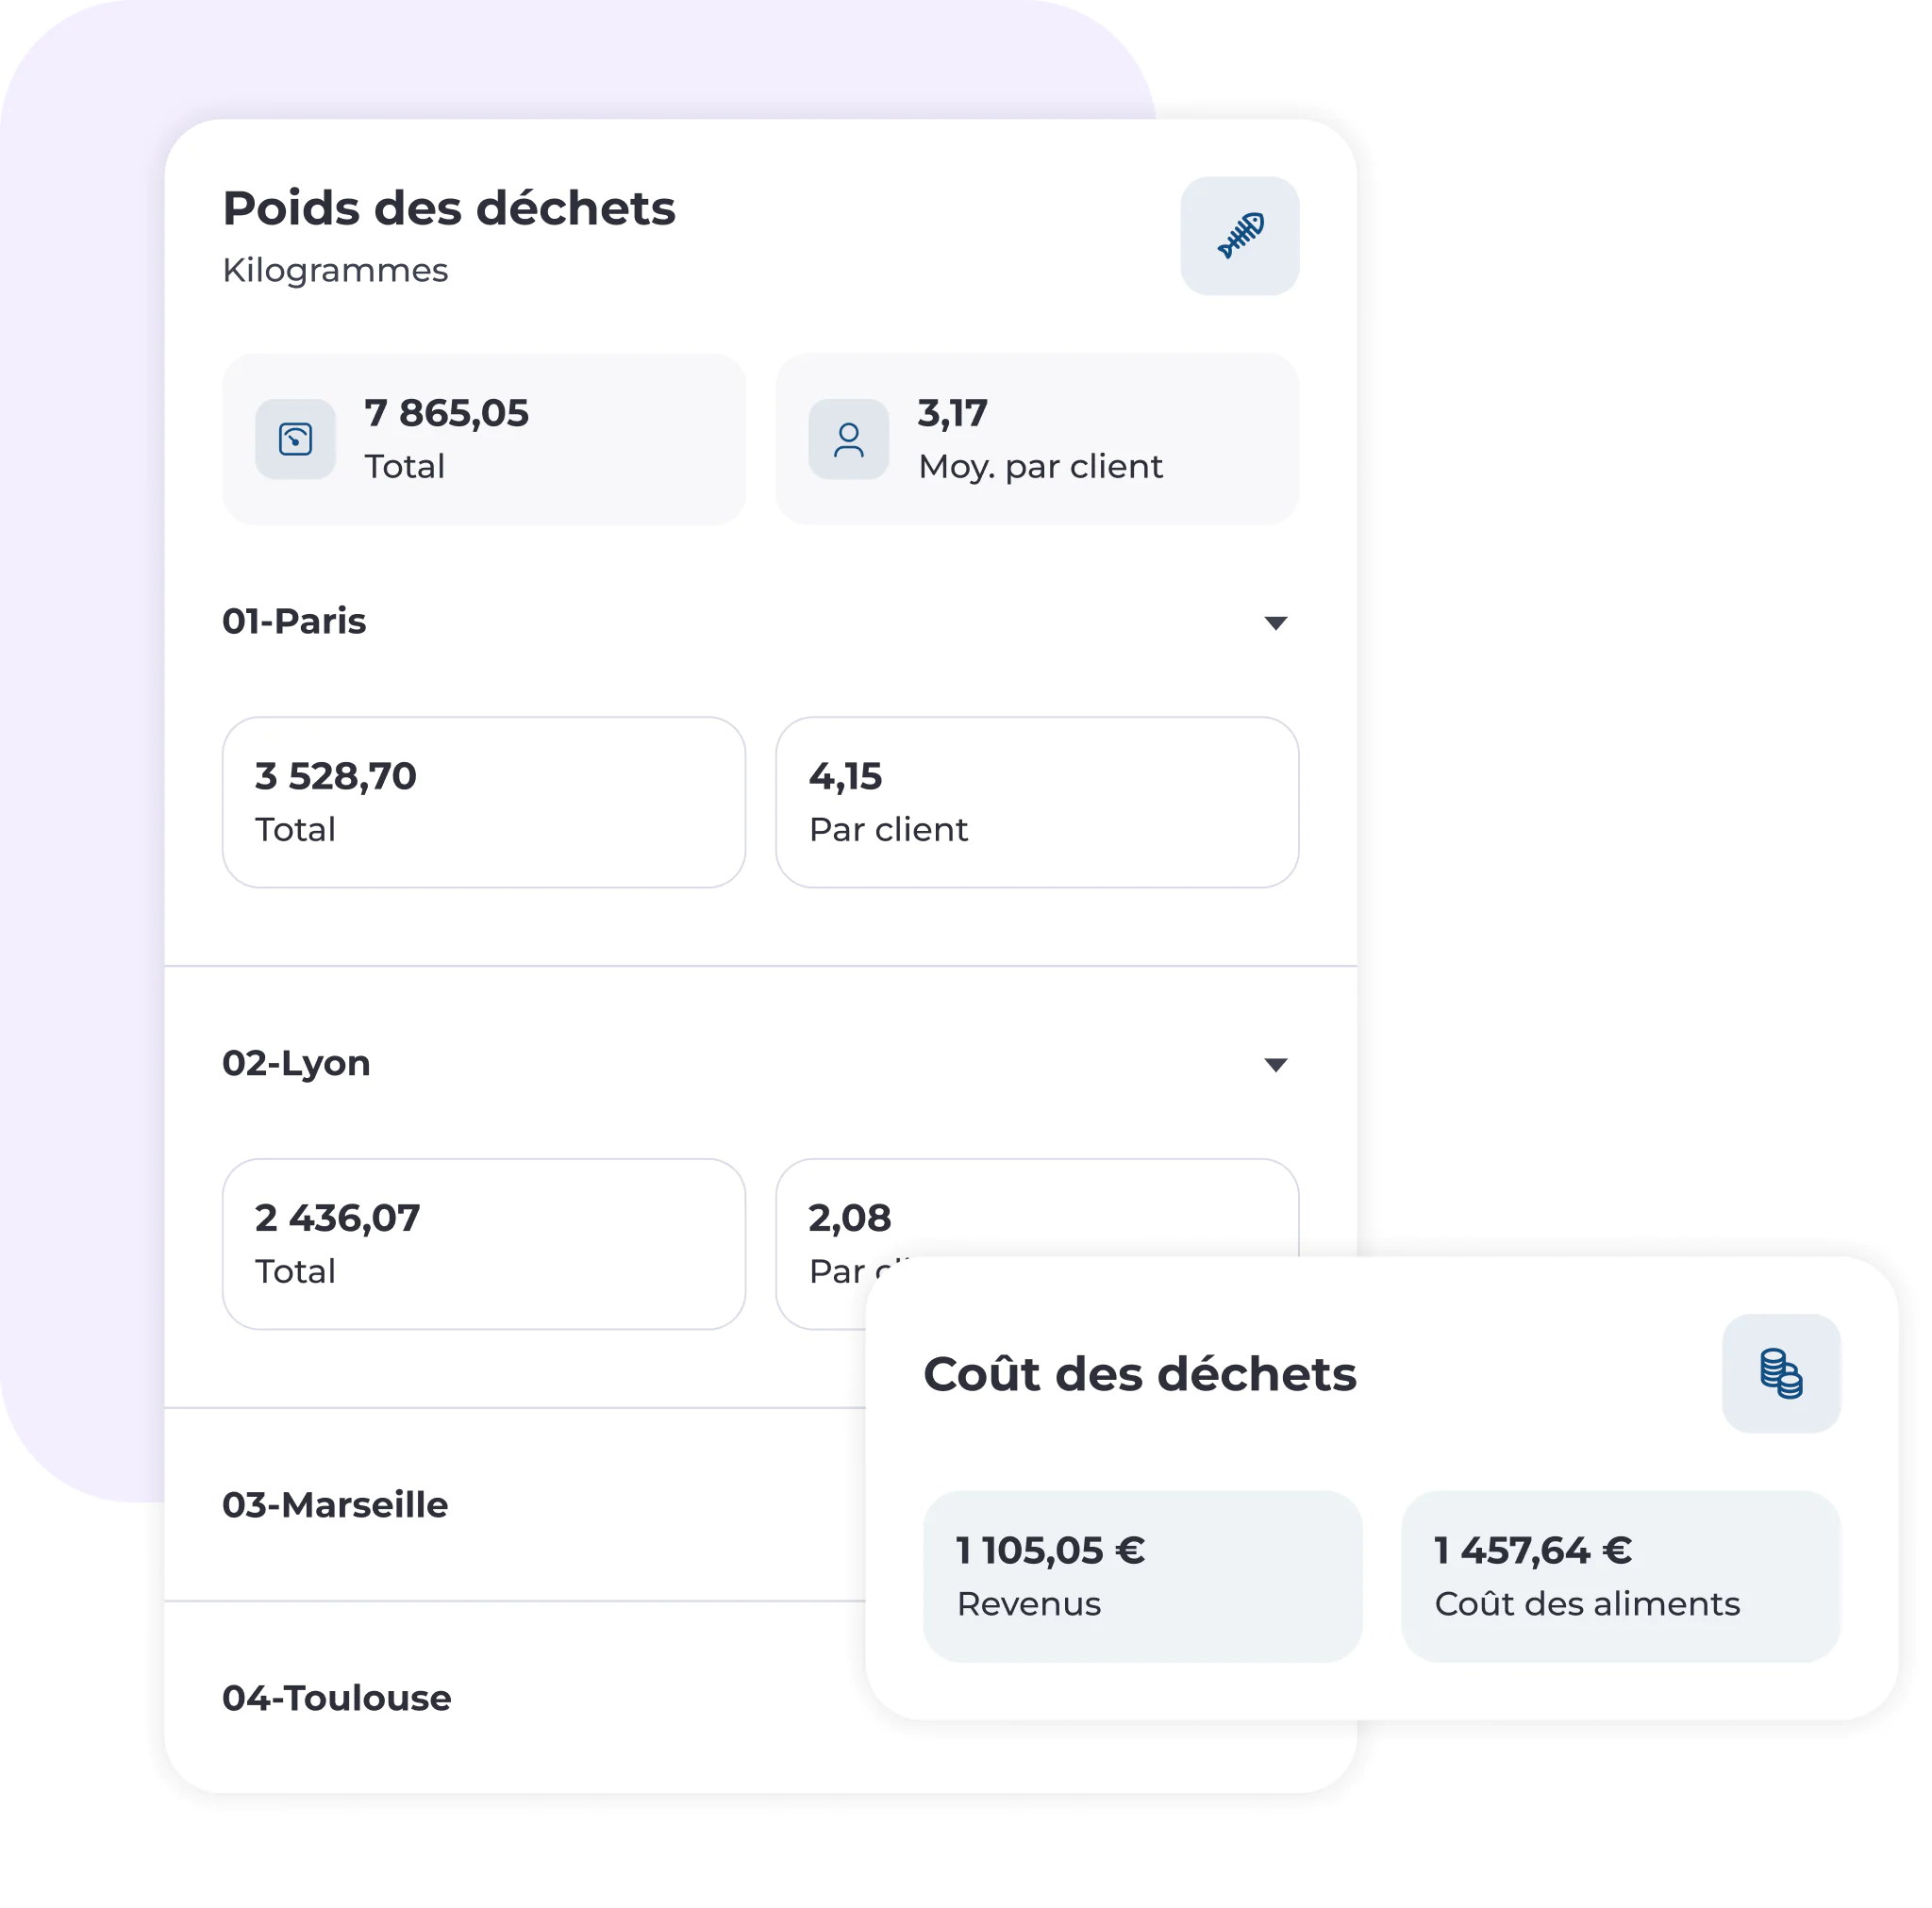This screenshot has width=1932, height=1908.
Task: Click Lyon 2 436,07 Total box
Action: coord(484,1244)
